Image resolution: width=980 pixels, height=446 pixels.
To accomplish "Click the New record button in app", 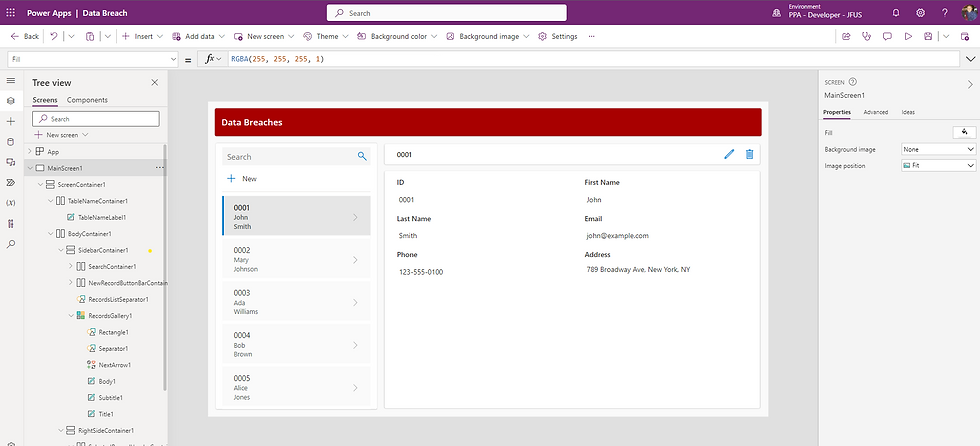I will coord(242,179).
